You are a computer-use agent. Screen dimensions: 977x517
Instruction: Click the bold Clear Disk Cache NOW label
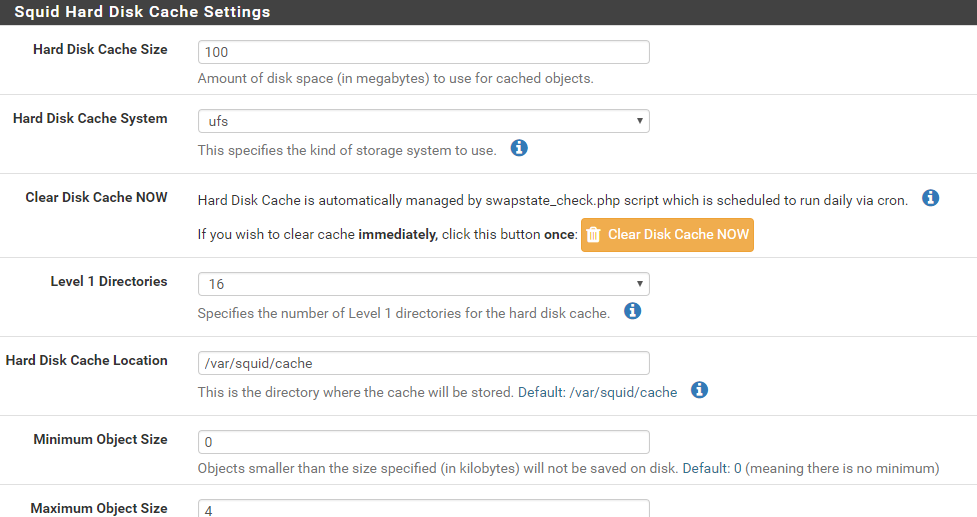(96, 197)
